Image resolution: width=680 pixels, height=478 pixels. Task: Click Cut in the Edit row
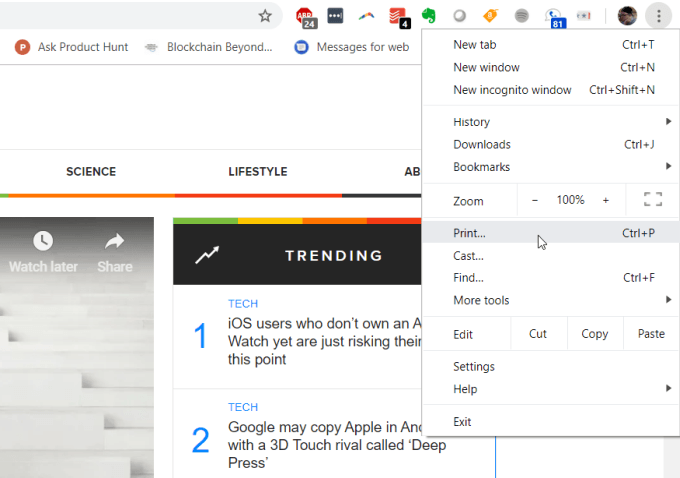538,334
